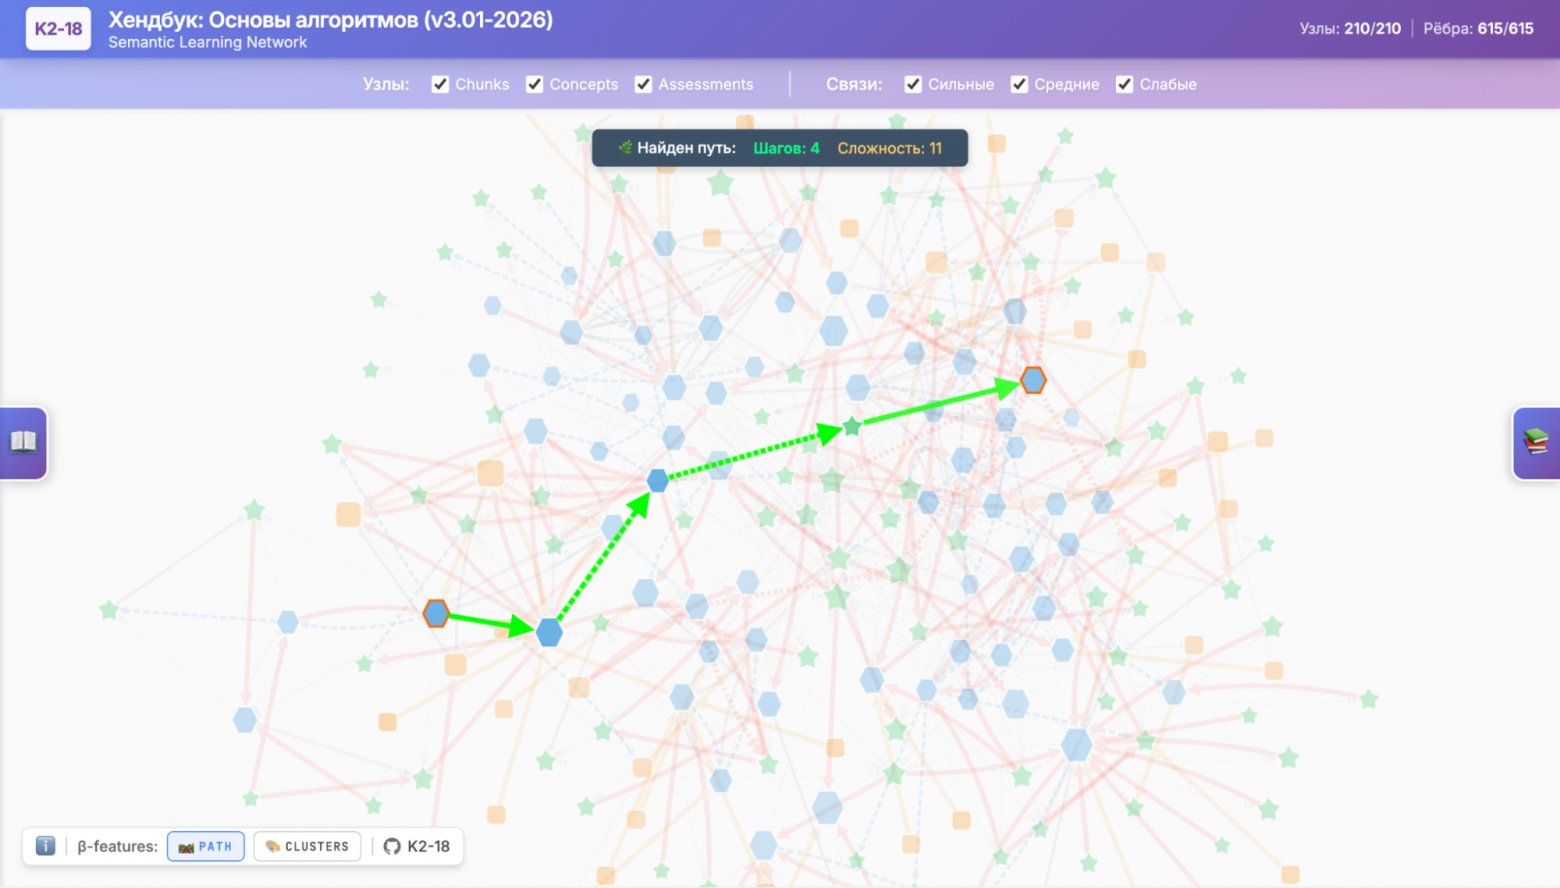The height and width of the screenshot is (888, 1560).
Task: Click the 'Semantic Learning Network' subtitle
Action: [x=207, y=42]
